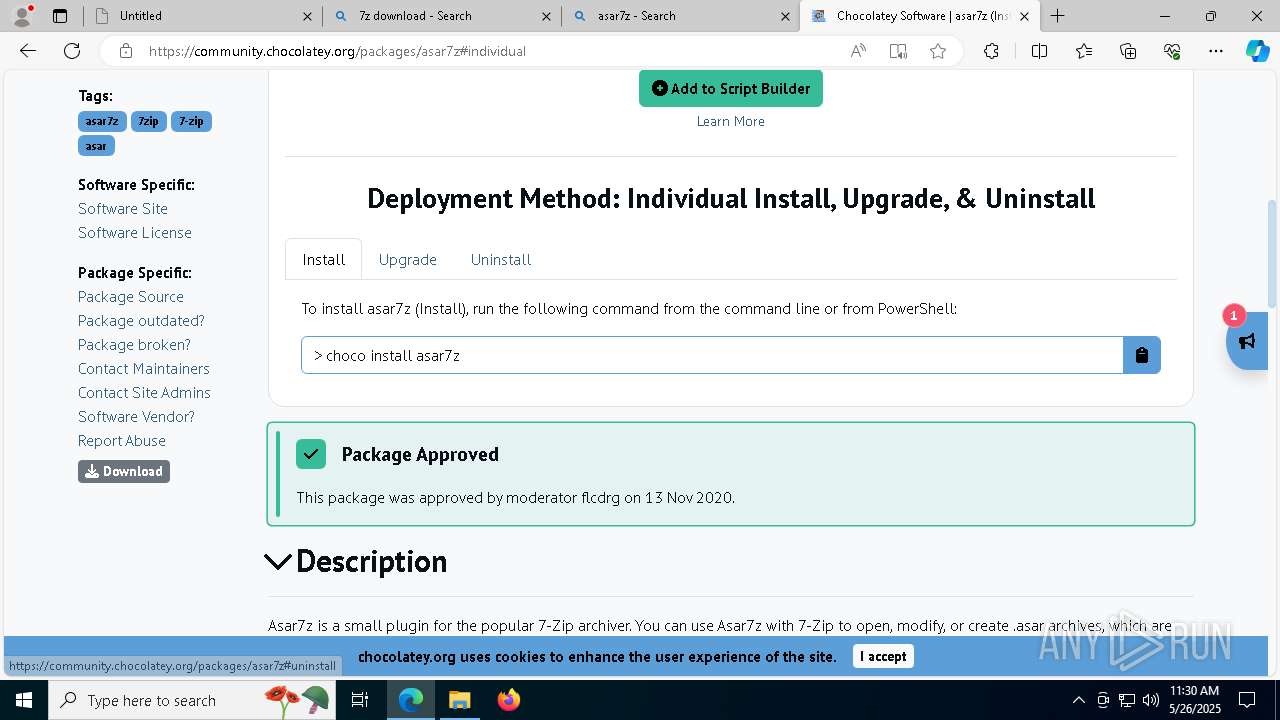Click the 'Software Vendor?' link

click(x=136, y=416)
